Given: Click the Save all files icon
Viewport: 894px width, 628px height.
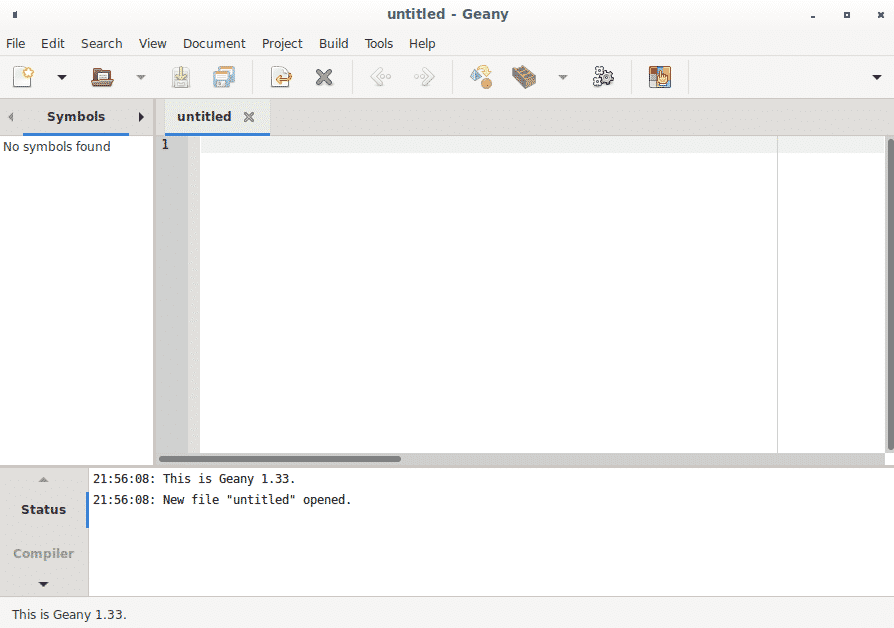Looking at the screenshot, I should point(223,77).
